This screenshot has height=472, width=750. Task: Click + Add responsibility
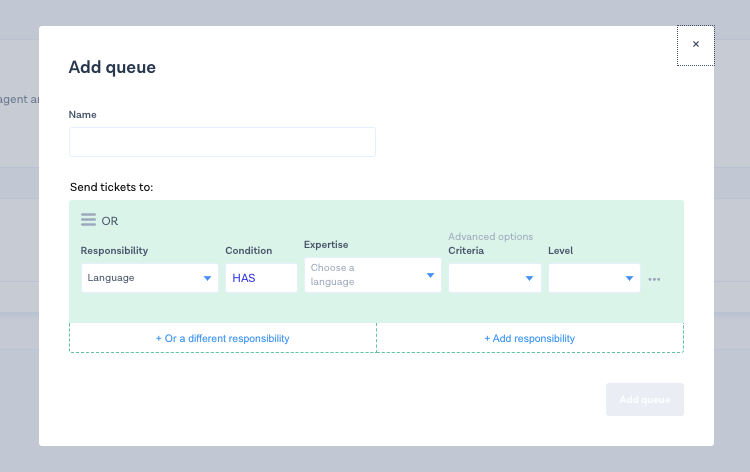[x=530, y=338]
